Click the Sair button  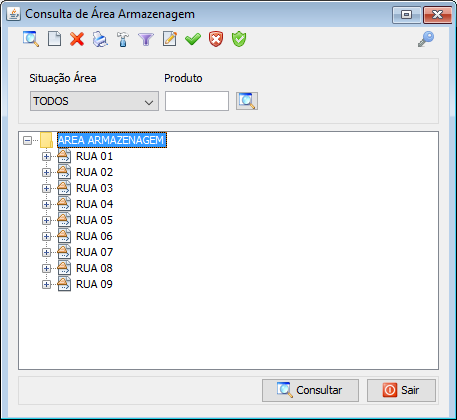401,390
